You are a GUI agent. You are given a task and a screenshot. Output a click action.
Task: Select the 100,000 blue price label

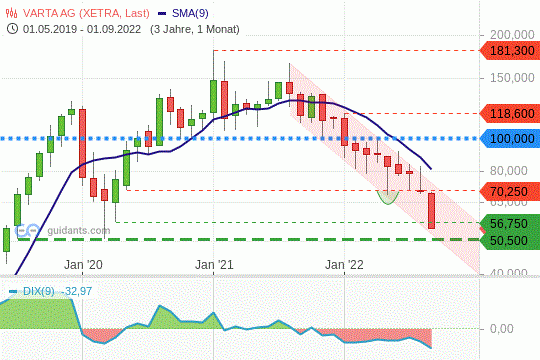(510, 139)
